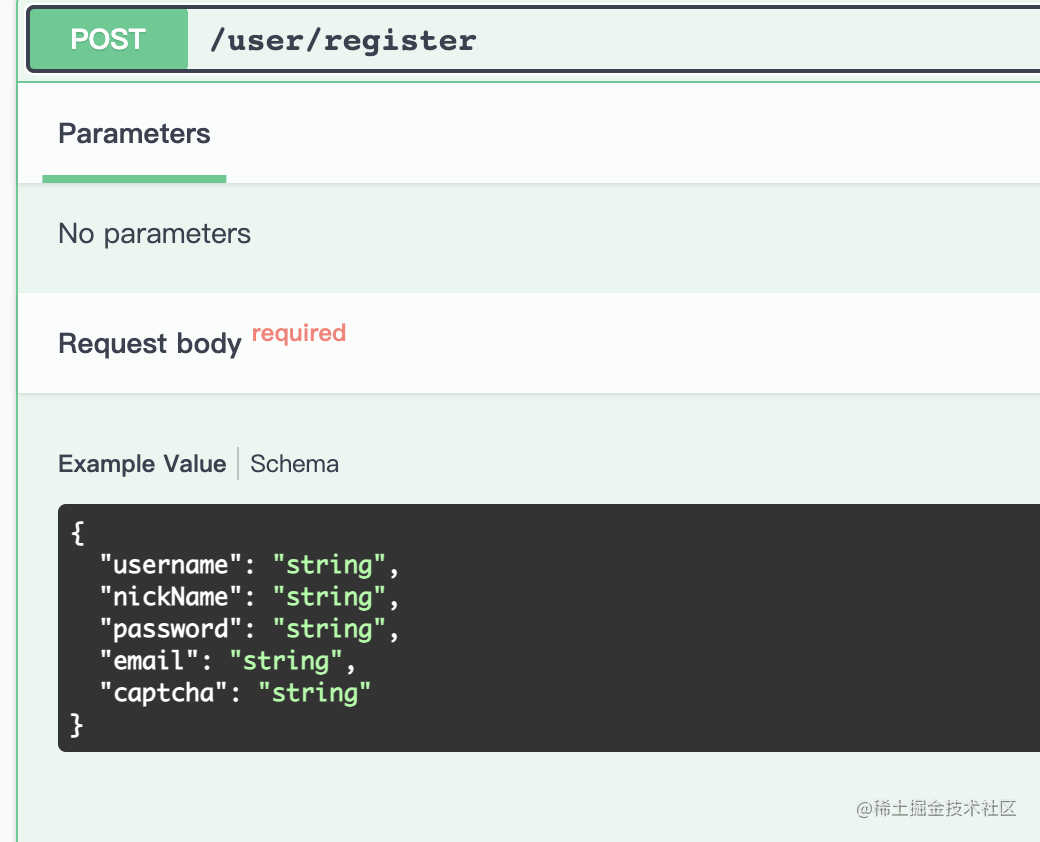Click the "string" value on the email line
This screenshot has height=842, width=1040.
point(286,661)
